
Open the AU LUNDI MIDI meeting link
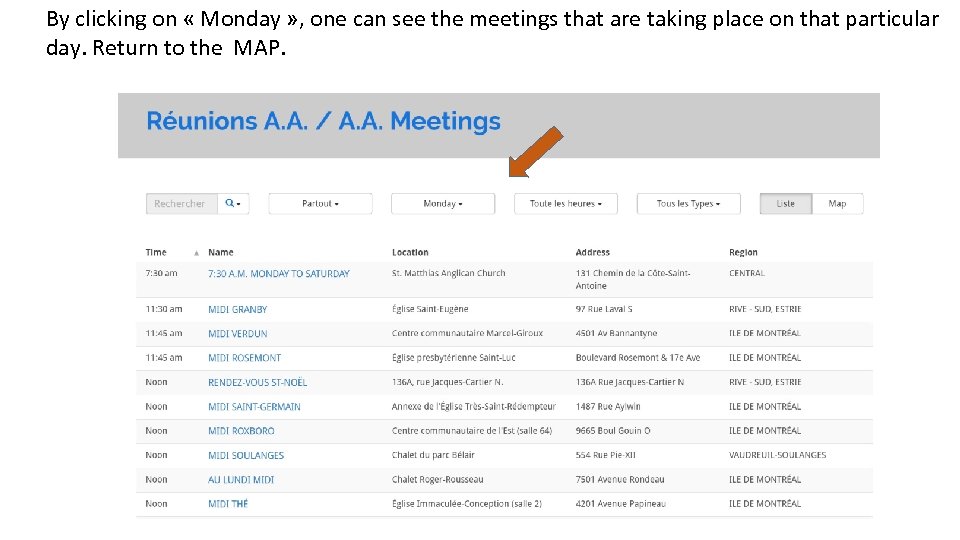[x=241, y=480]
